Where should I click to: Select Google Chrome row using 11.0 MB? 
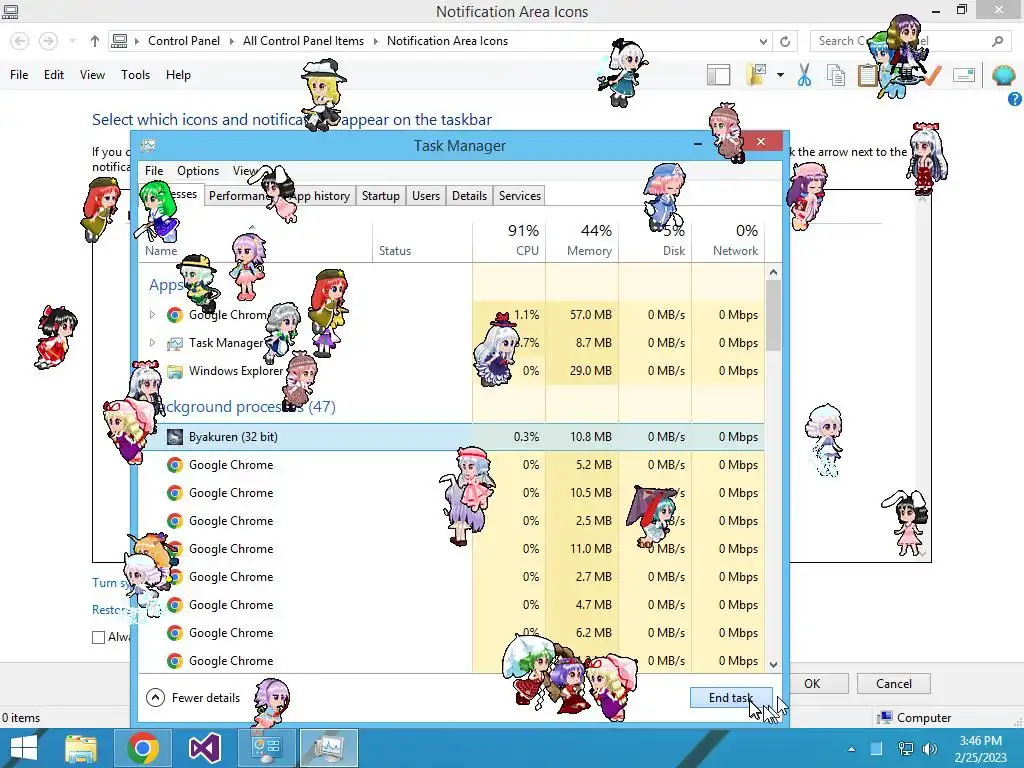[451, 549]
